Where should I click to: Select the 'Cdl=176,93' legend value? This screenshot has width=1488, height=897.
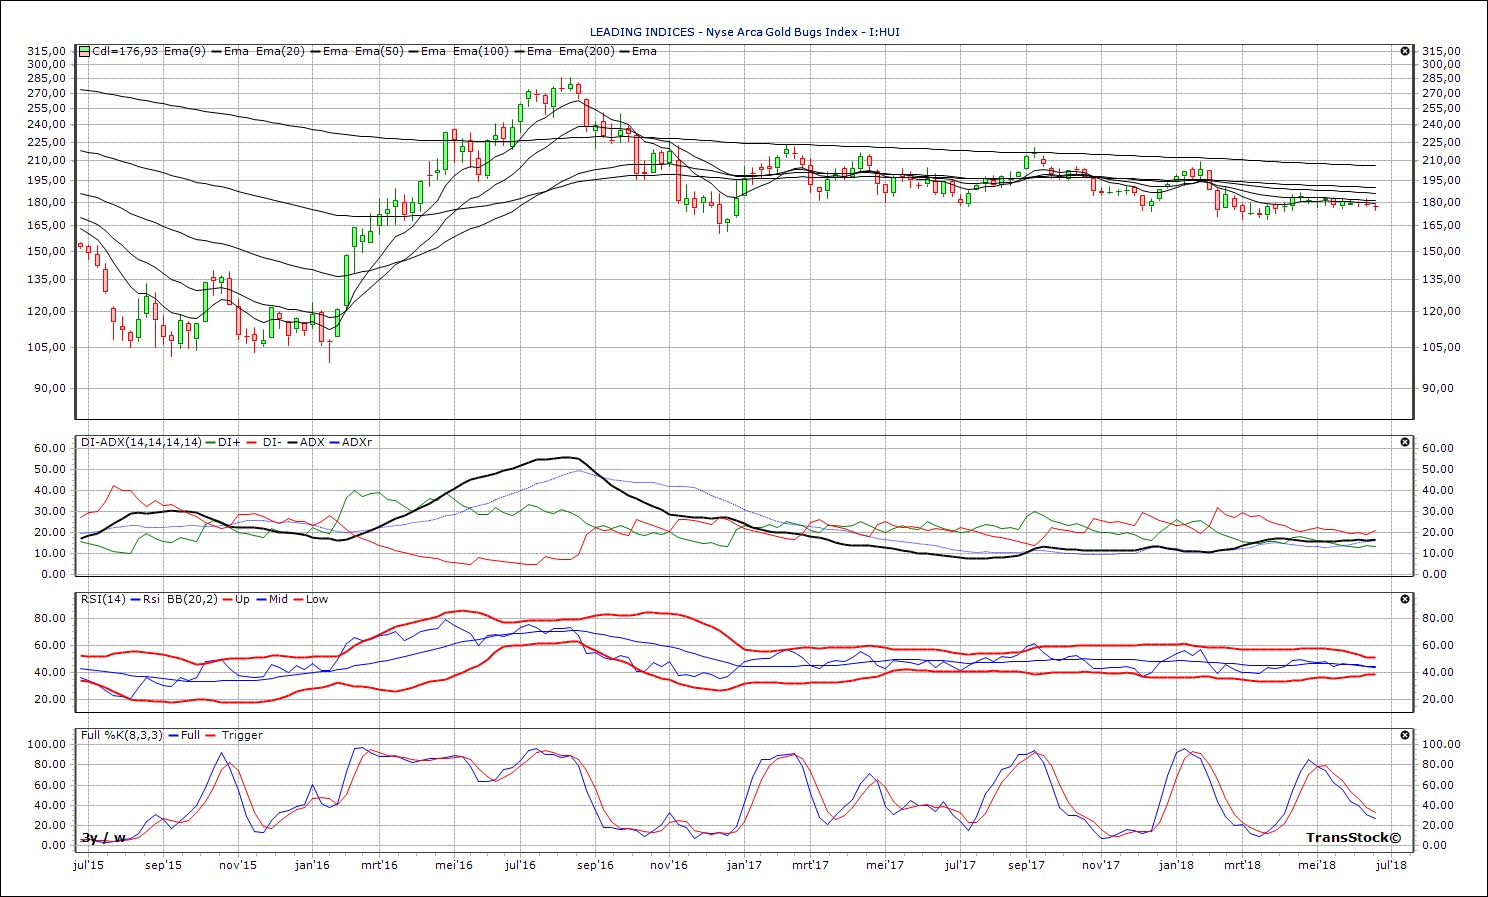(125, 51)
